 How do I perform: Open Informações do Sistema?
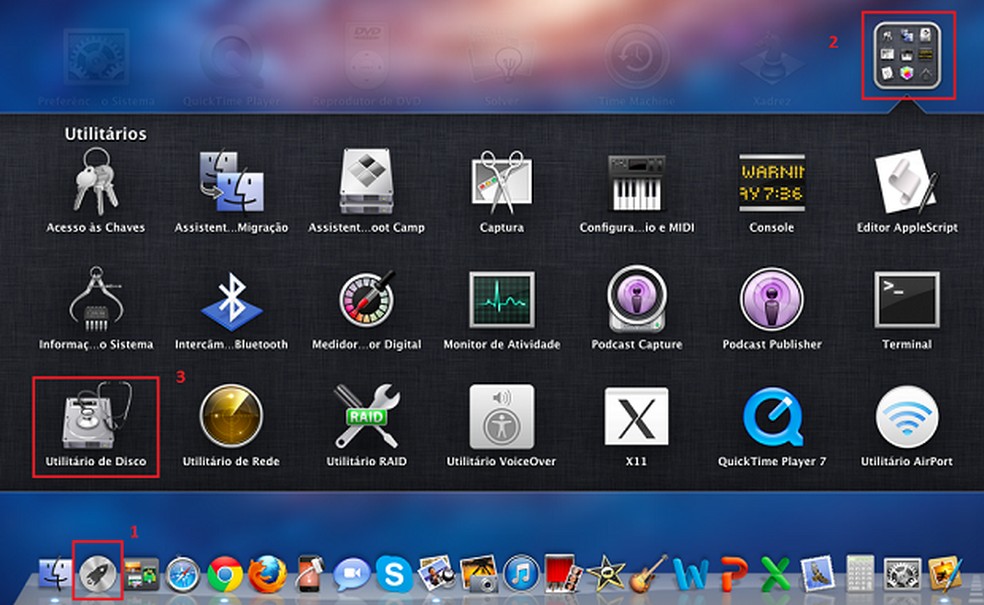[x=94, y=305]
